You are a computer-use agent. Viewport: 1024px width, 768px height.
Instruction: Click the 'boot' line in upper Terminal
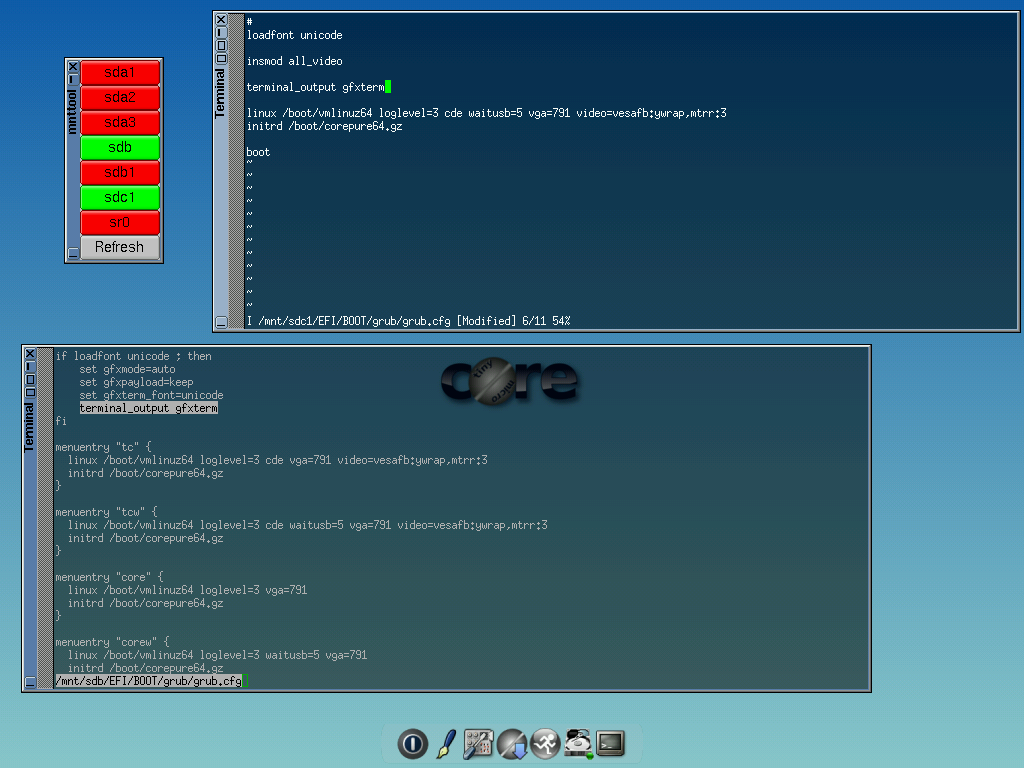pyautogui.click(x=258, y=152)
